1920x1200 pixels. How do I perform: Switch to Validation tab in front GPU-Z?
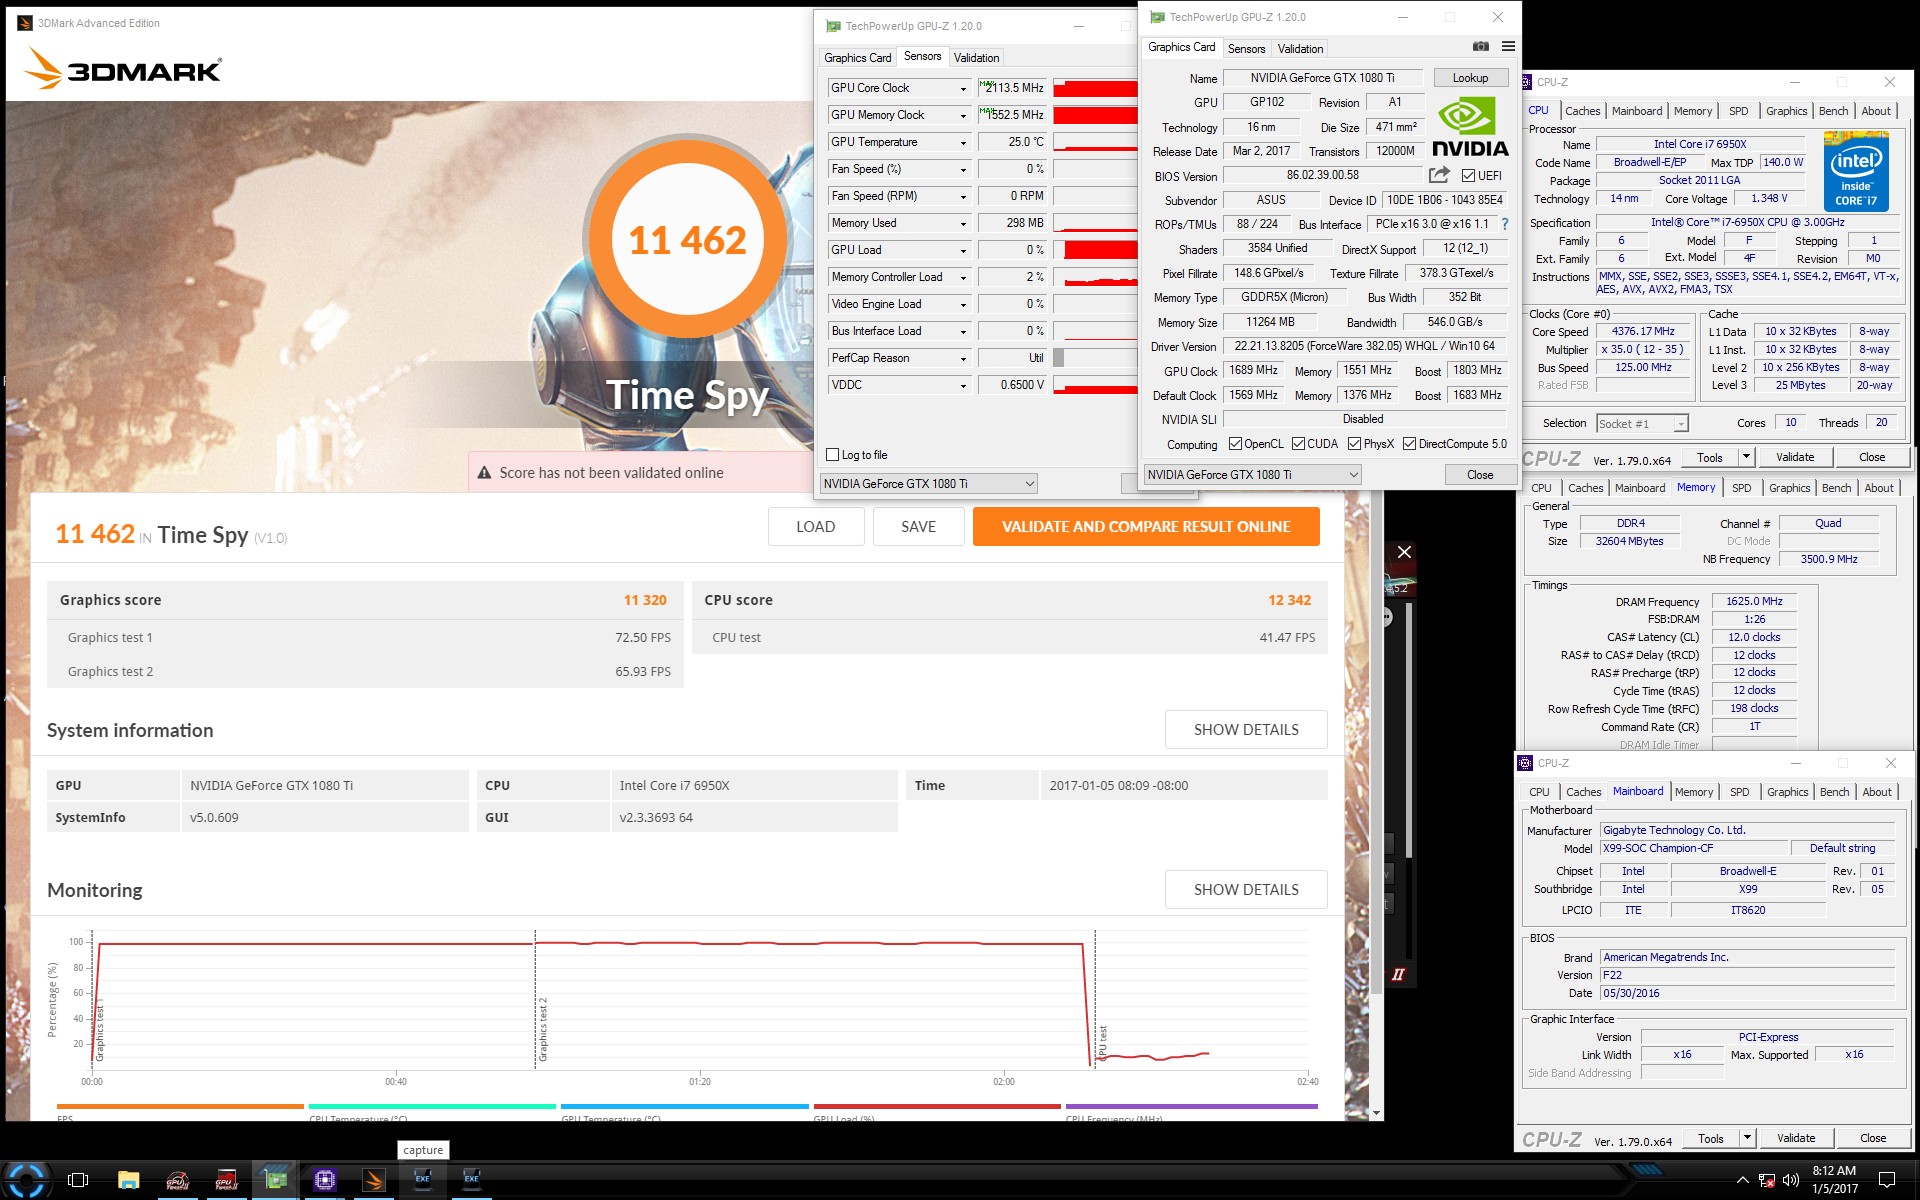click(1300, 48)
